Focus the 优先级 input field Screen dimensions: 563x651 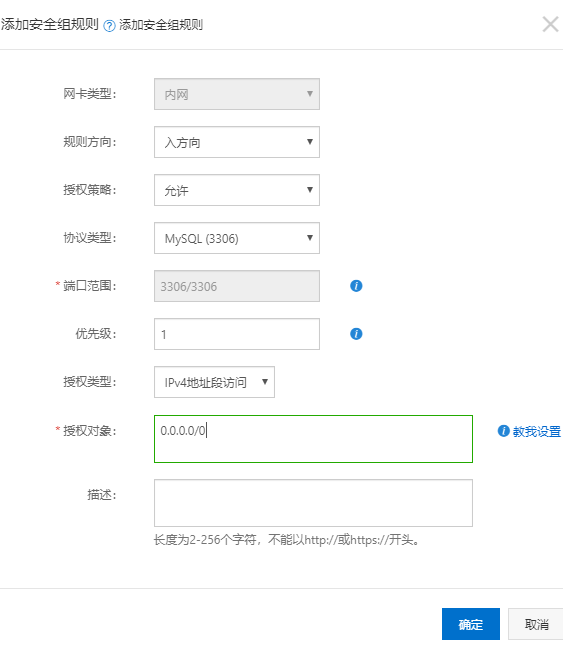pyautogui.click(x=237, y=334)
